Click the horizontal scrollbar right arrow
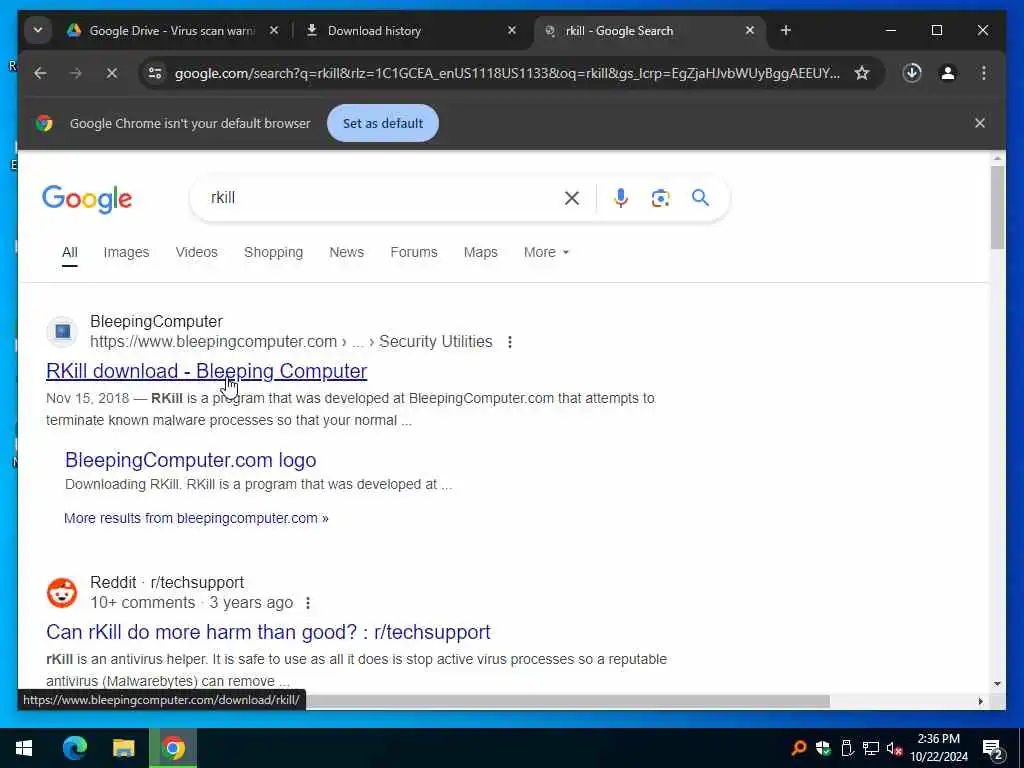 pos(980,701)
